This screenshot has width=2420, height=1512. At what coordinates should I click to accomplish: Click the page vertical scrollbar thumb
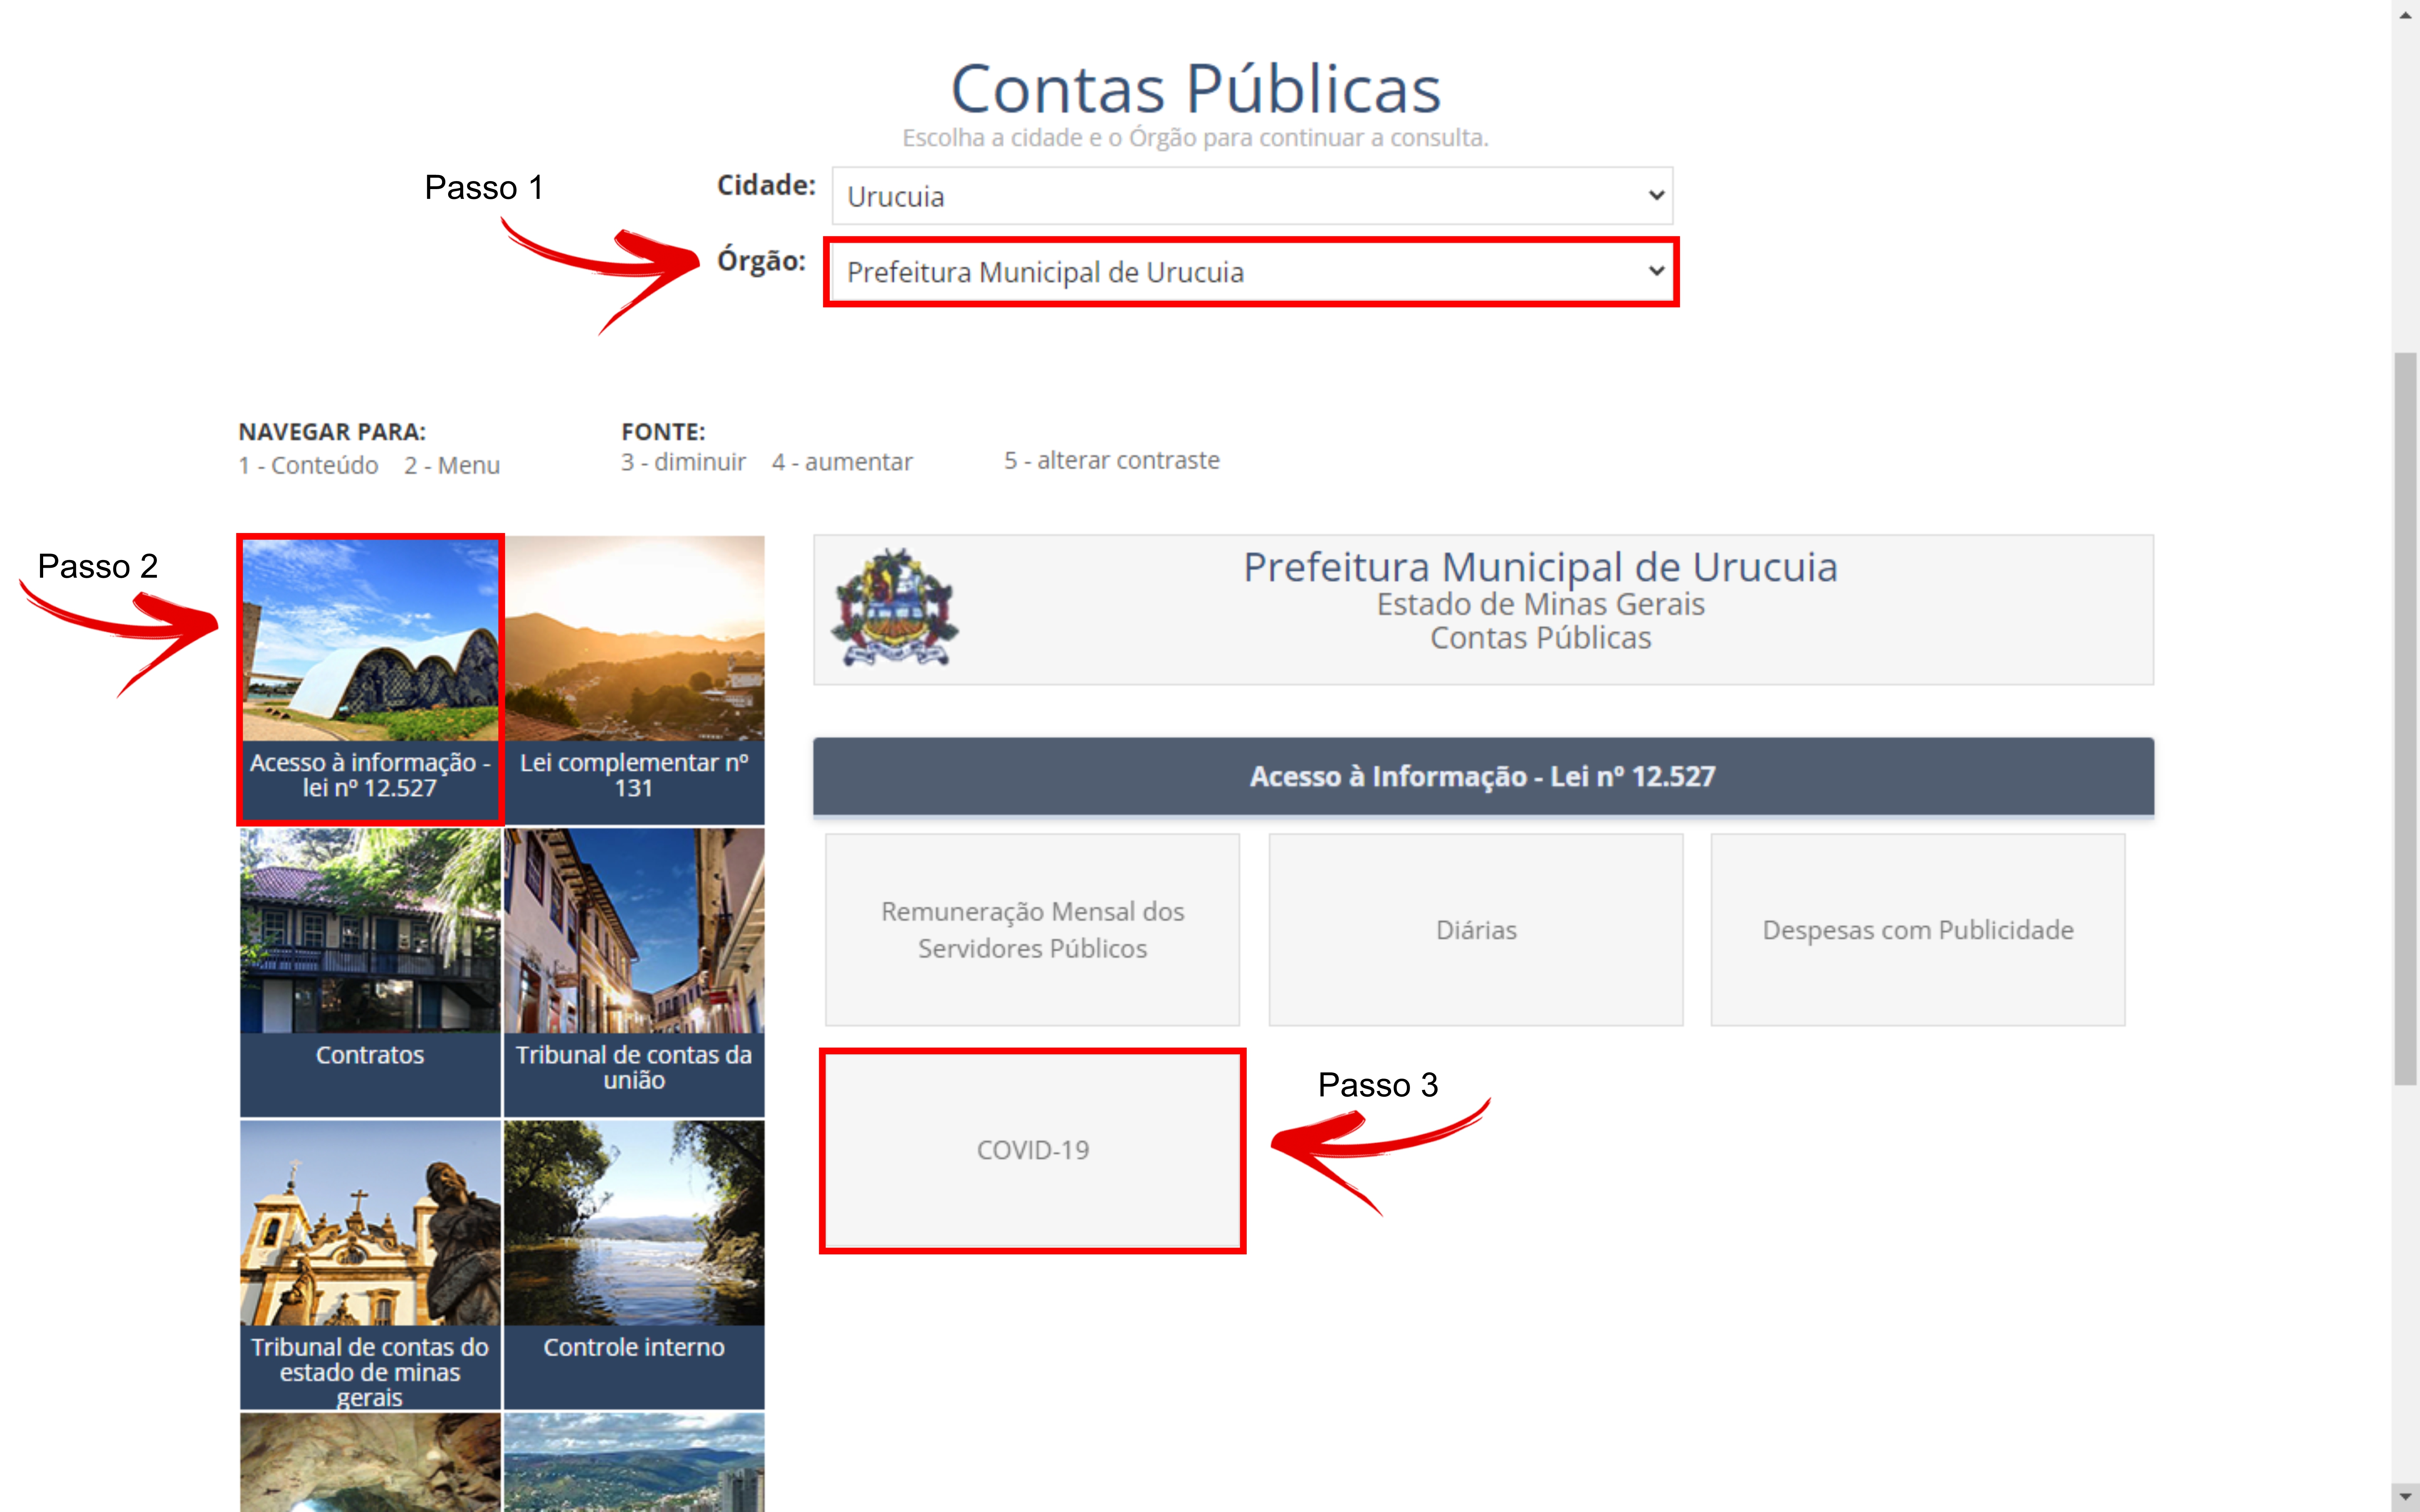pyautogui.click(x=2406, y=718)
